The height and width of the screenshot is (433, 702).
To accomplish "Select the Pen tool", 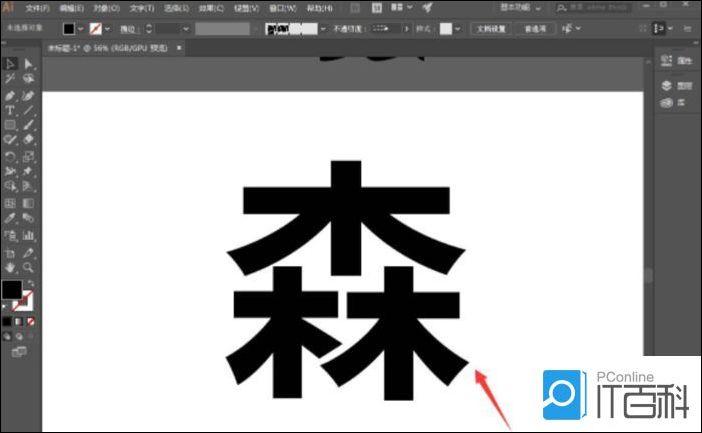I will (x=10, y=95).
